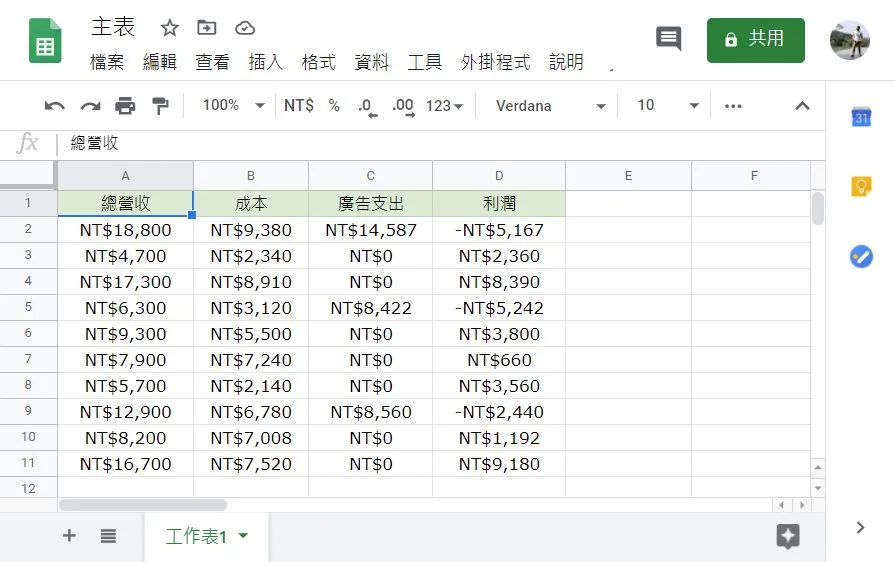Move document with folder icon
This screenshot has width=895, height=562.
[x=207, y=27]
